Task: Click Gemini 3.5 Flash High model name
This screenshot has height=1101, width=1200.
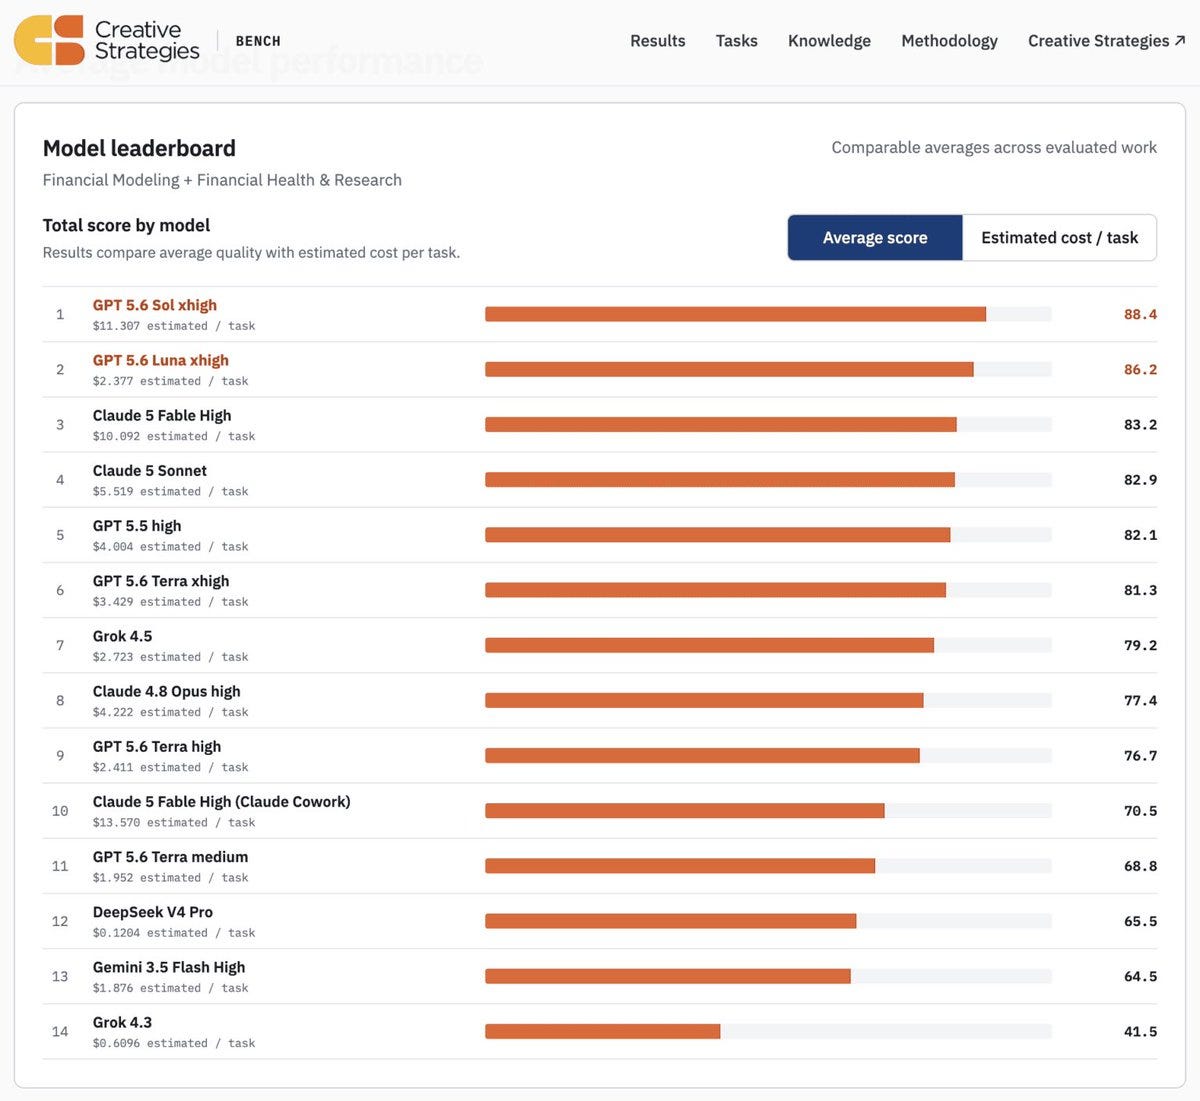Action: pyautogui.click(x=169, y=967)
